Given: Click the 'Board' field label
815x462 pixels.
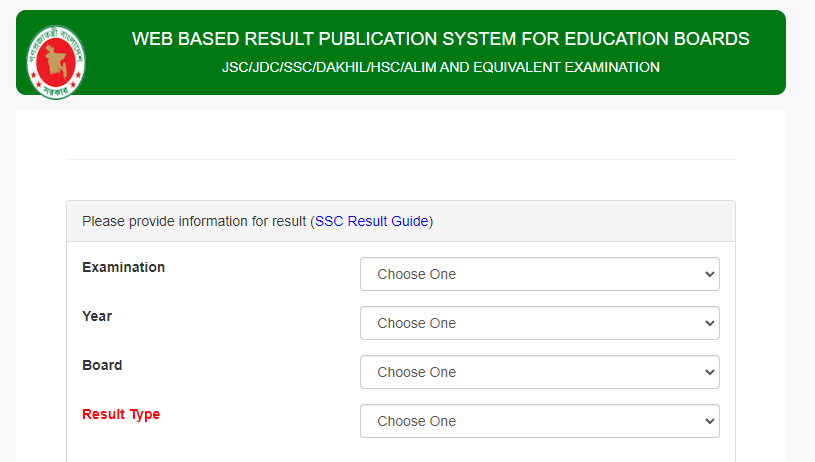Looking at the screenshot, I should tap(102, 365).
